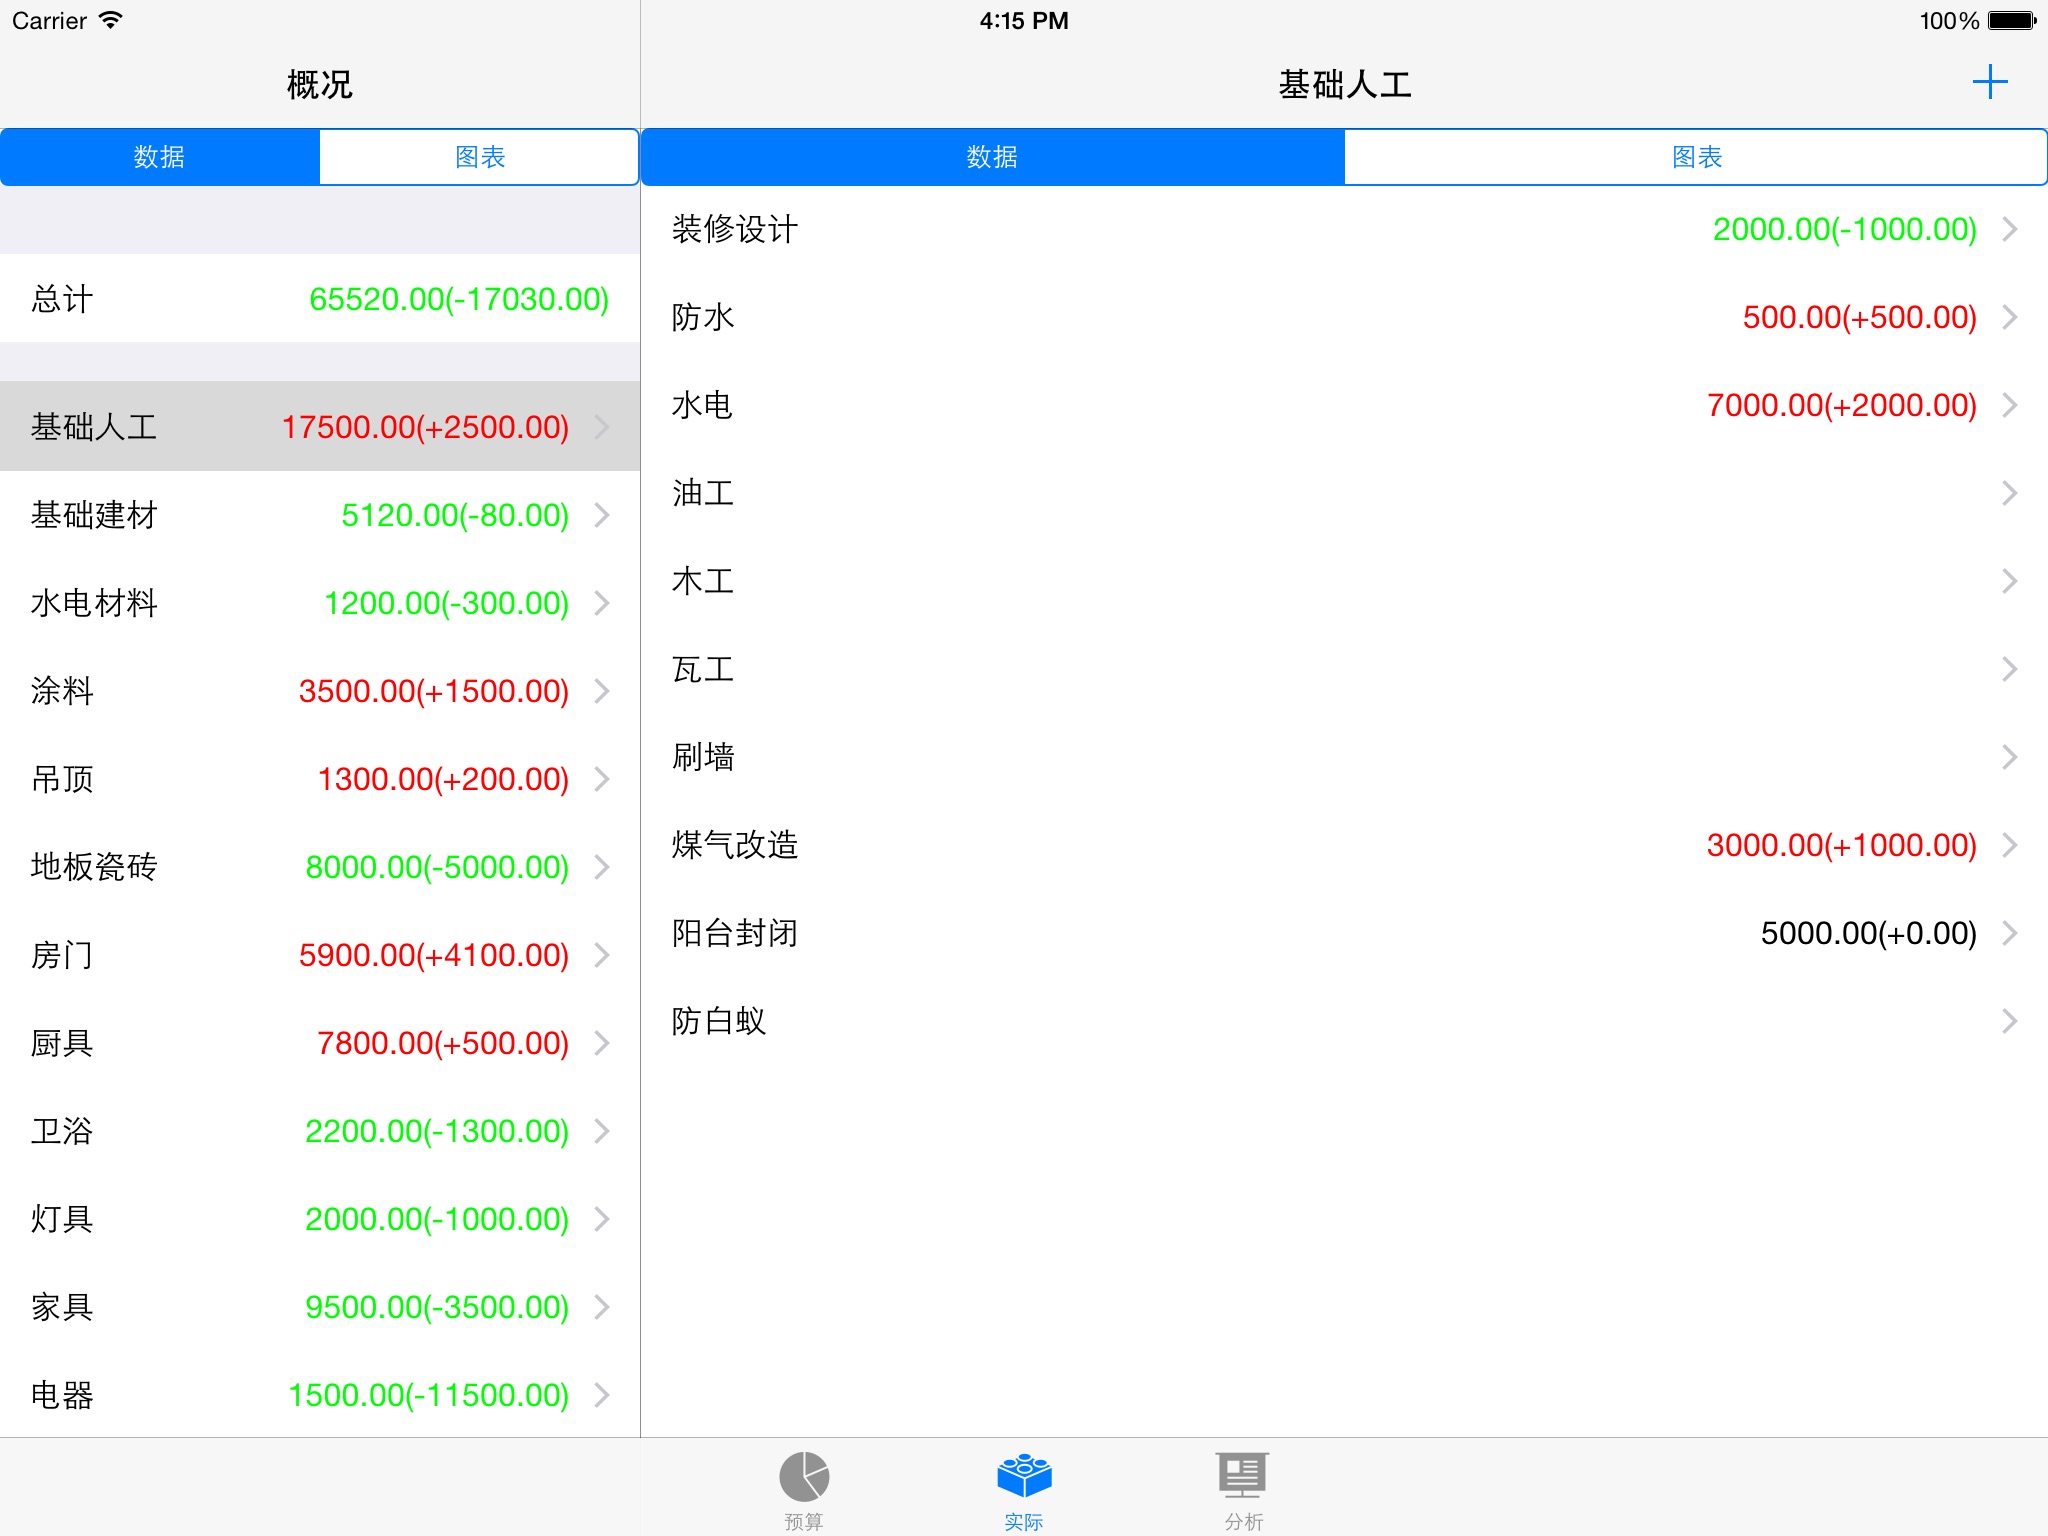Open the 阳台封闭 labor item

click(1344, 933)
